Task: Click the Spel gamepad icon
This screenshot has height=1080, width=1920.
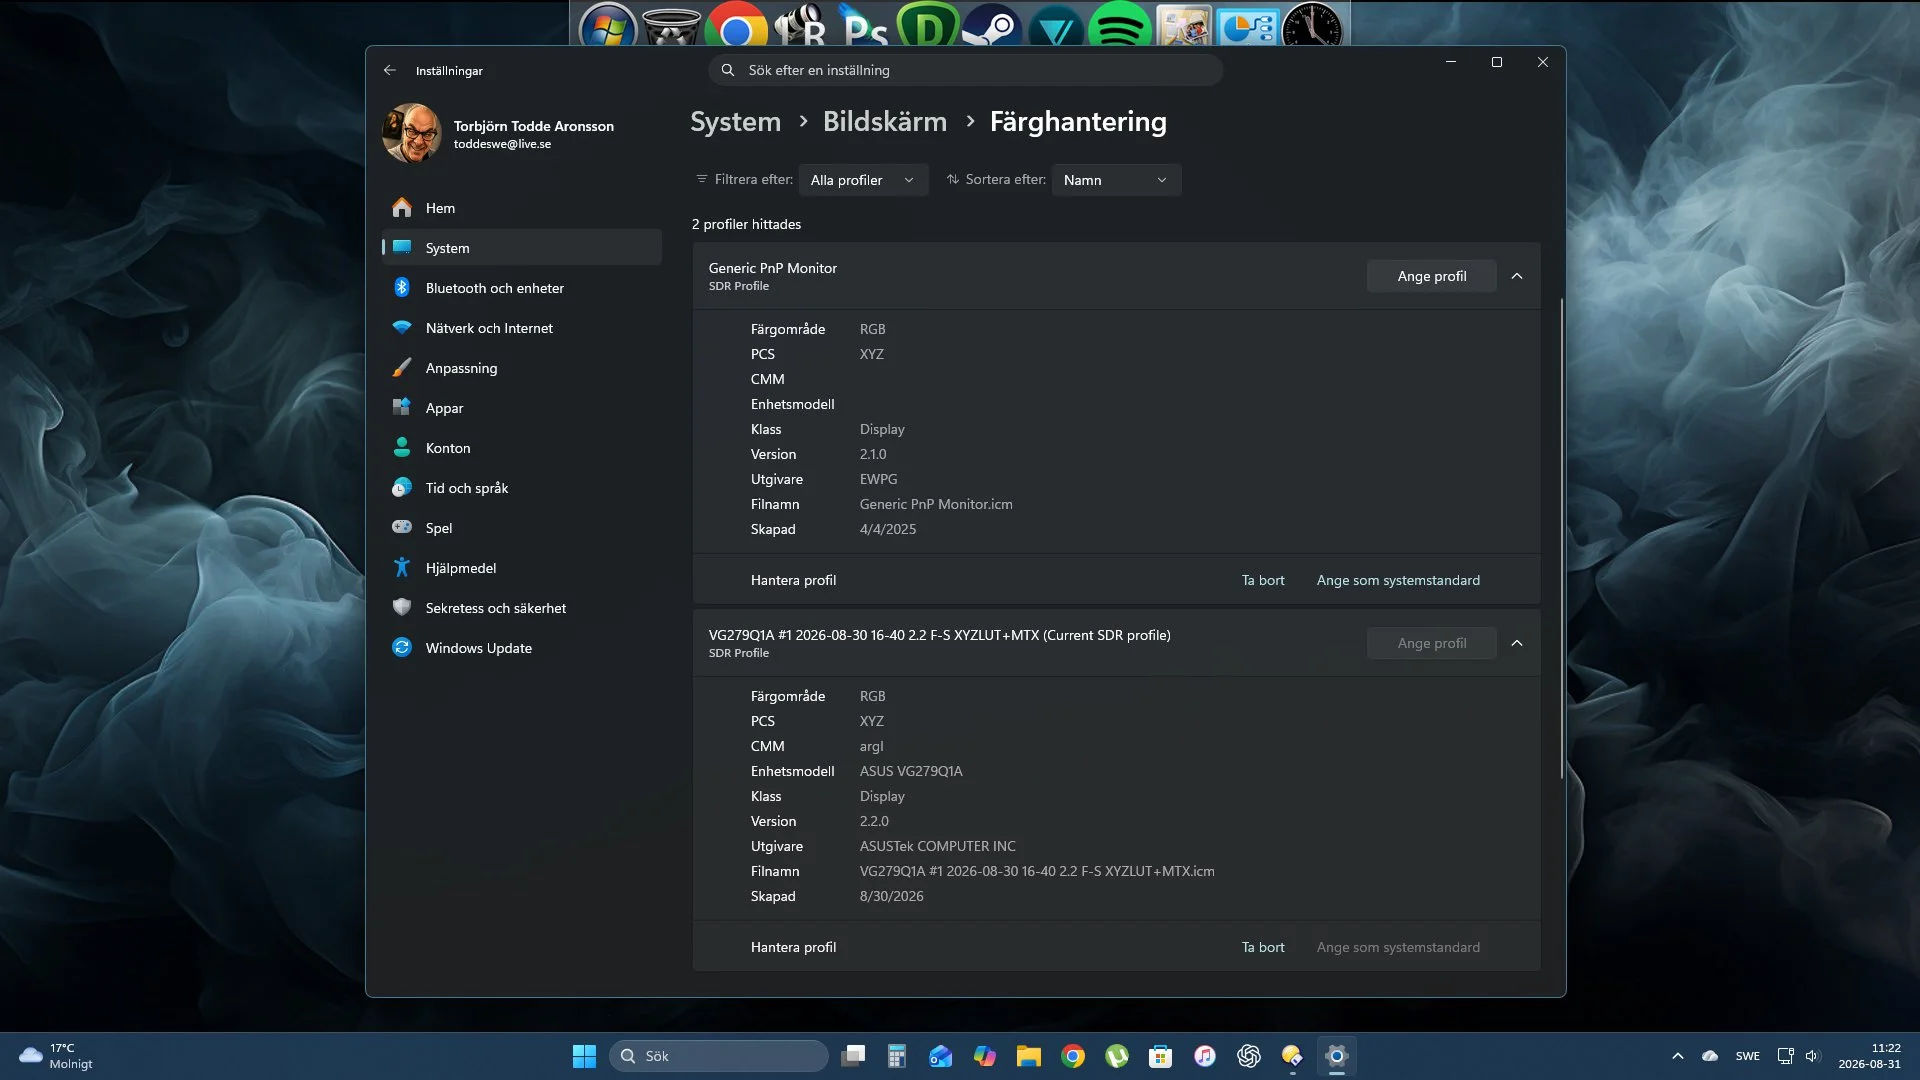Action: (402, 527)
